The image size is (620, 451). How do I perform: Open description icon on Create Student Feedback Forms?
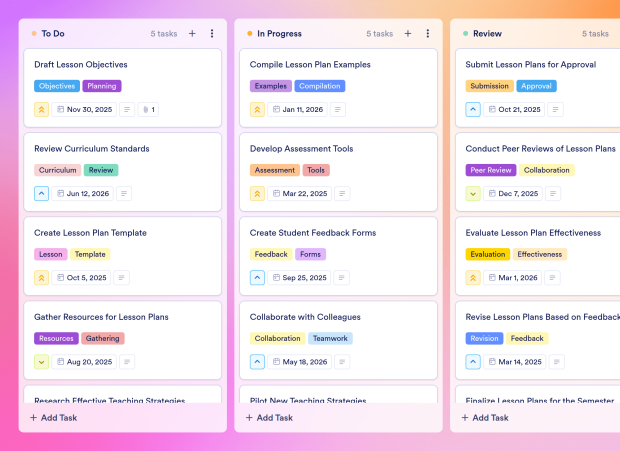[x=341, y=278]
